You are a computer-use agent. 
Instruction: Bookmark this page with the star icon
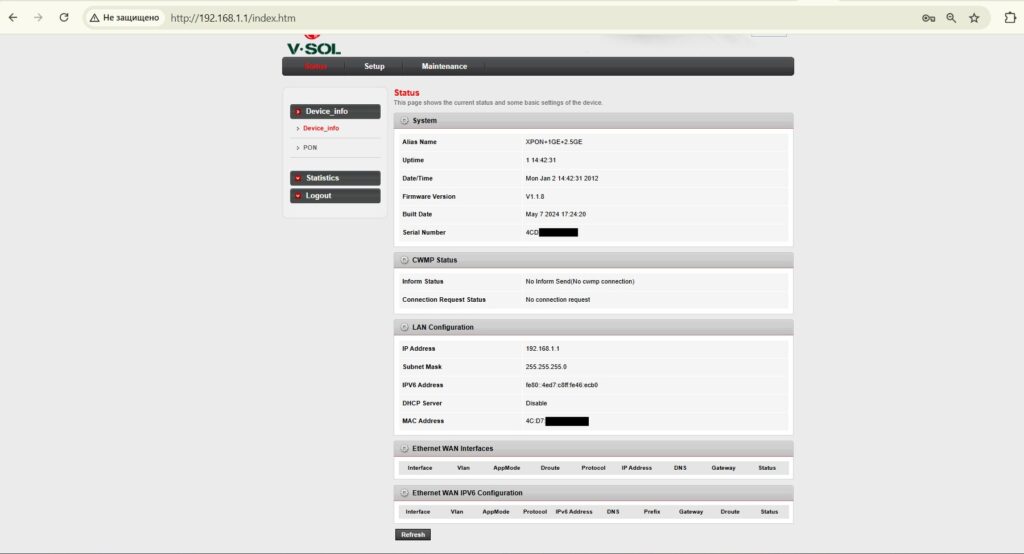[x=974, y=18]
